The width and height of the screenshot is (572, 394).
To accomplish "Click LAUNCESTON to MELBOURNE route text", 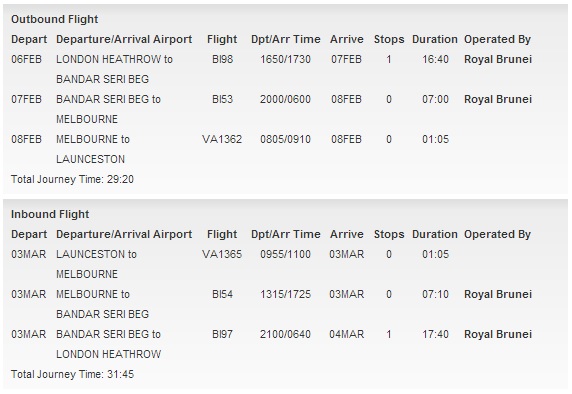I will (96, 264).
